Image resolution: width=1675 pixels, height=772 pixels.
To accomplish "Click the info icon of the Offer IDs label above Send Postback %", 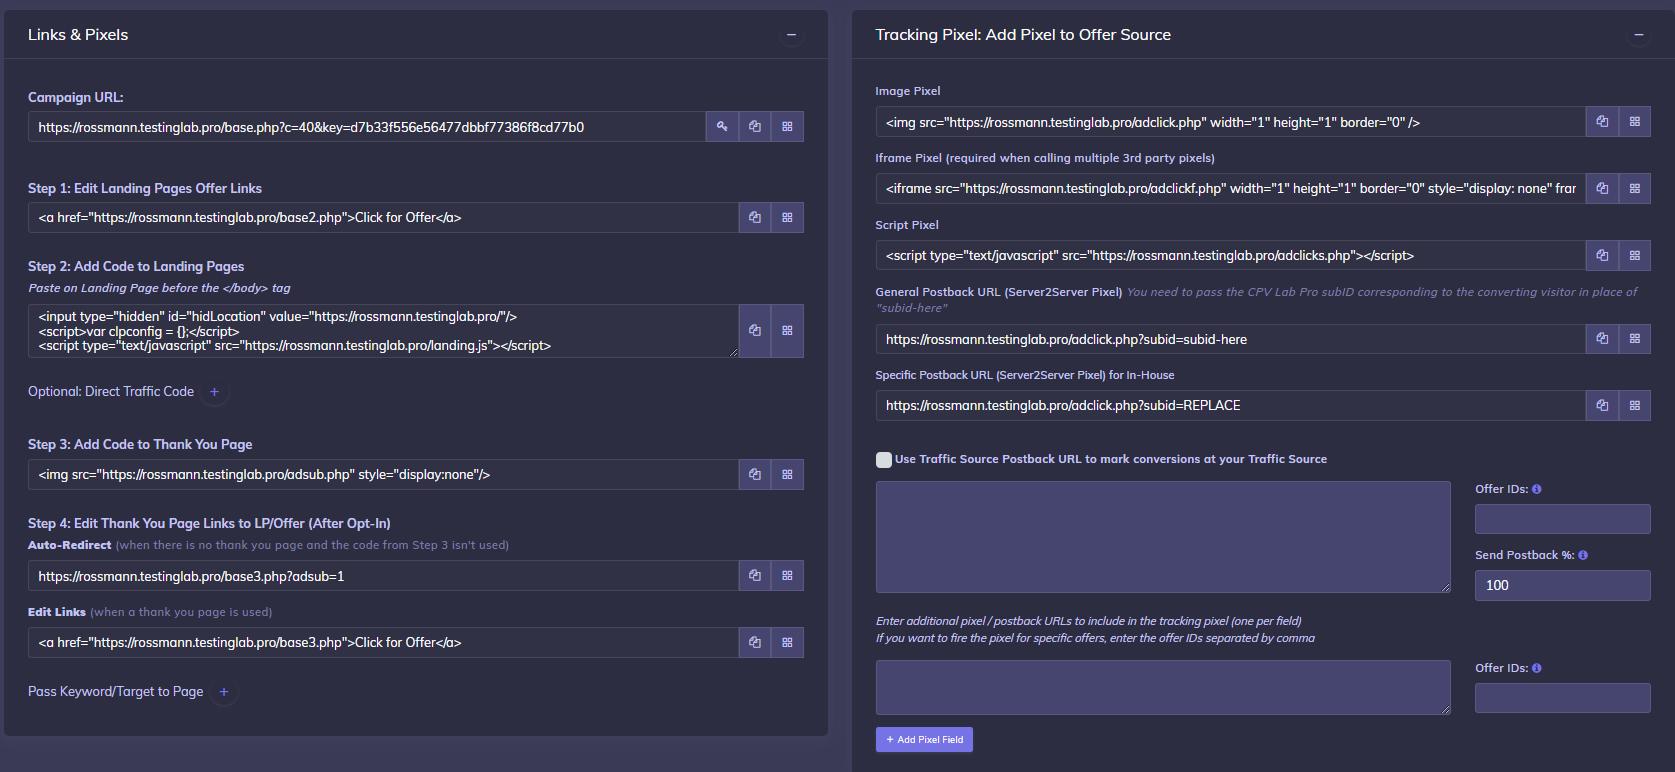I will [1537, 489].
